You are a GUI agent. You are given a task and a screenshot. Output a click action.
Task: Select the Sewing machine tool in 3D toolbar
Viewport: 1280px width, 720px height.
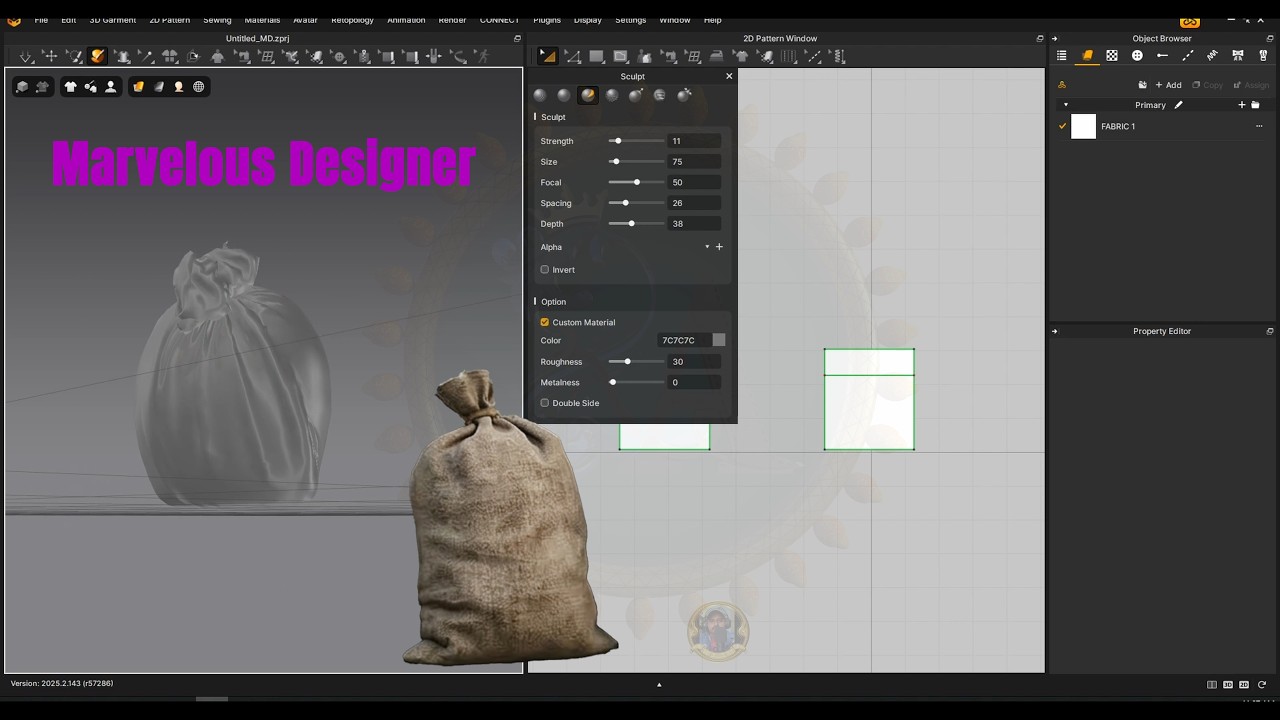click(243, 57)
